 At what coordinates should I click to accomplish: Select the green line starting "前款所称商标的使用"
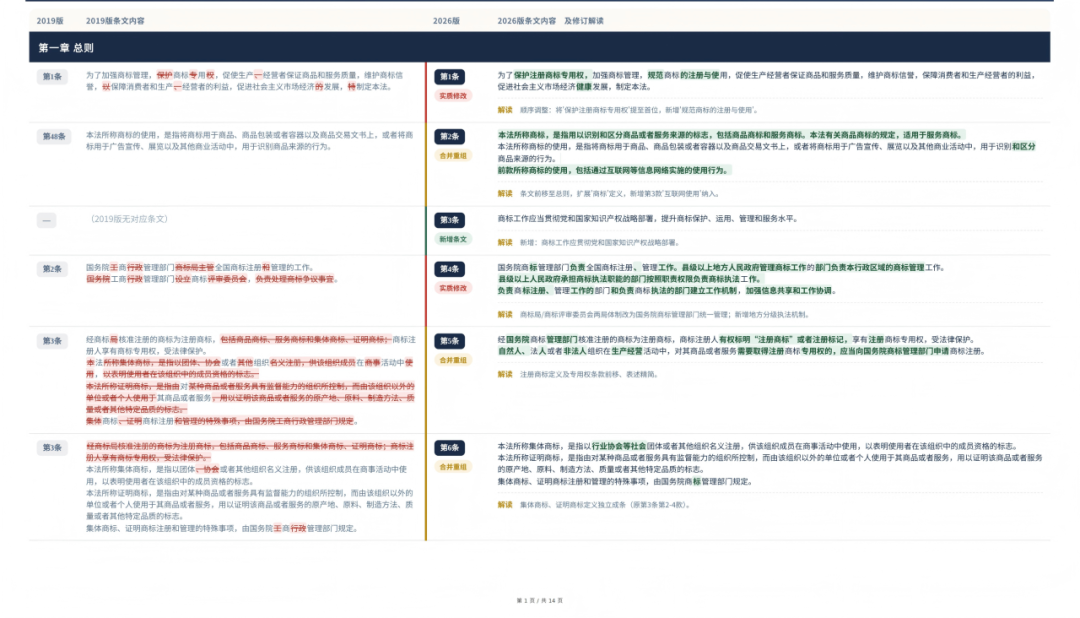pos(612,170)
